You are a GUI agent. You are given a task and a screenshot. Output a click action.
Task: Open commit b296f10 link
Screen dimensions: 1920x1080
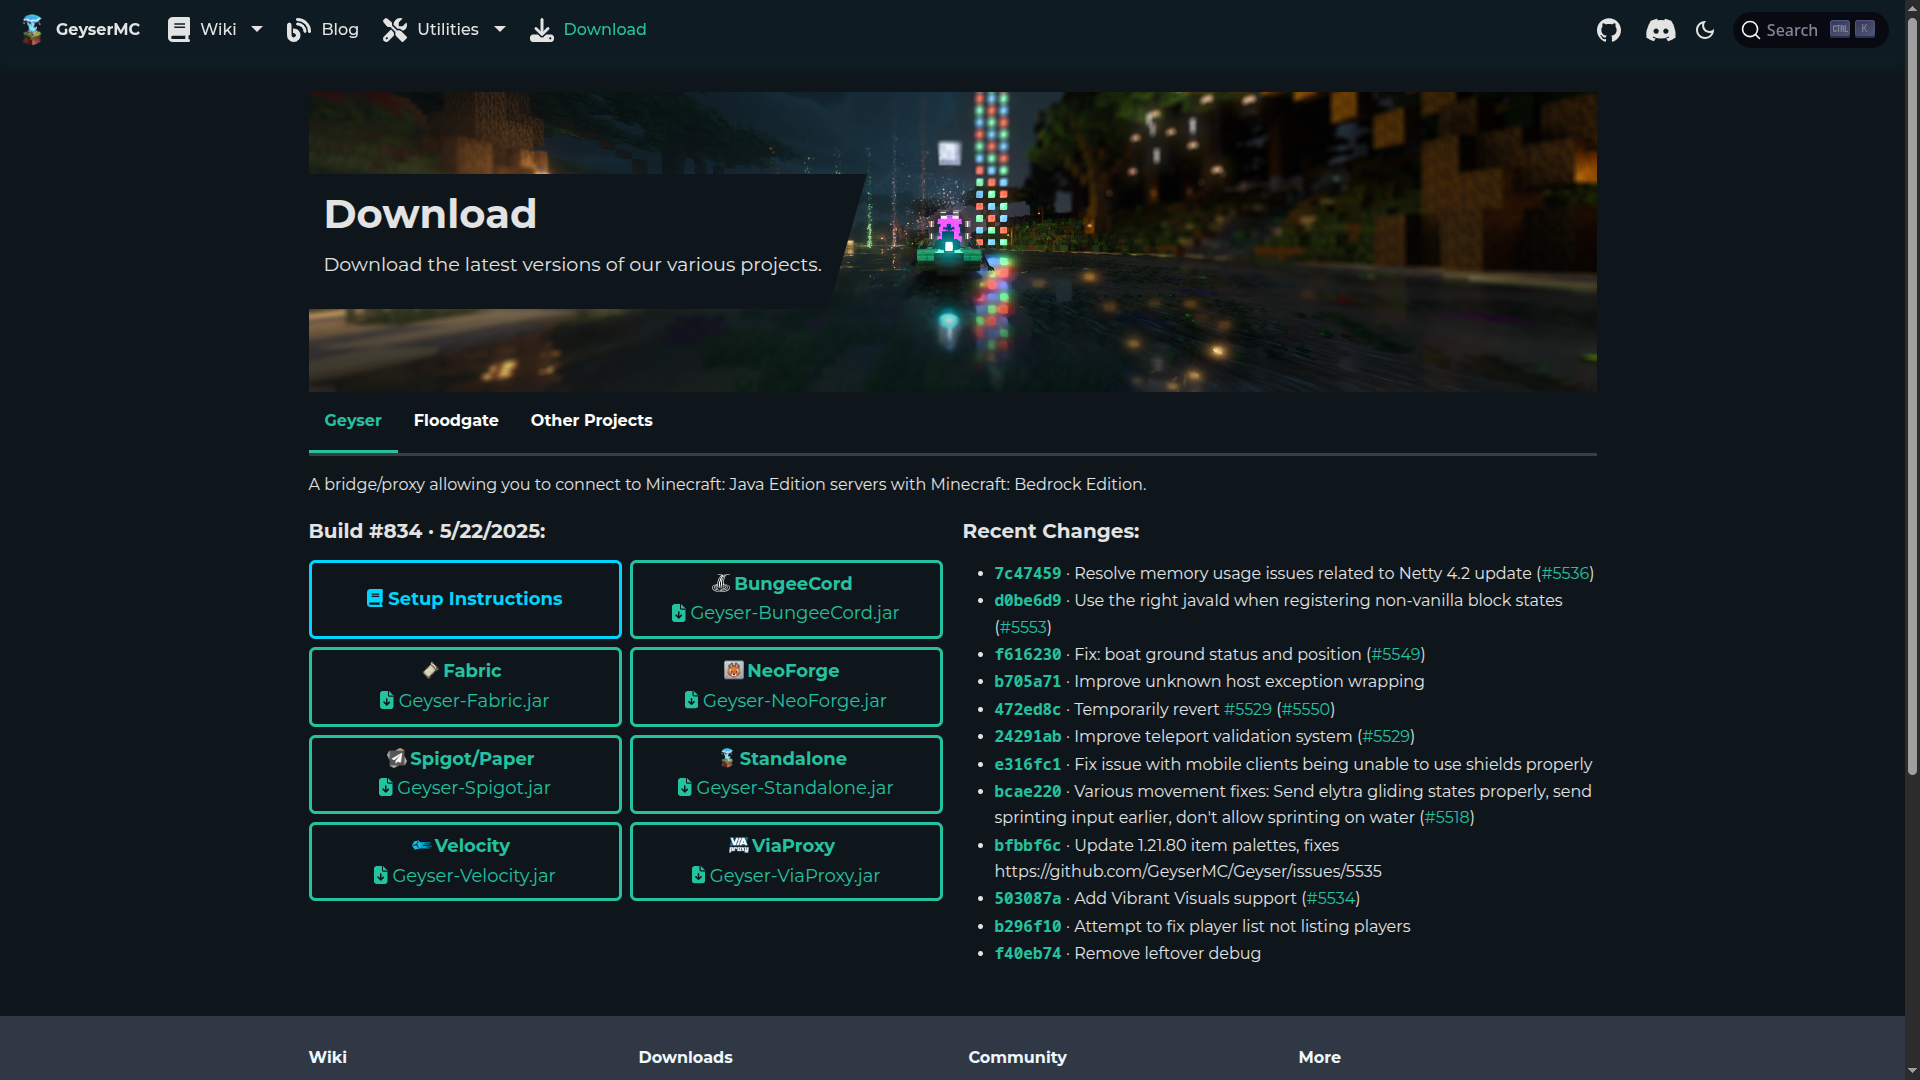[1027, 927]
